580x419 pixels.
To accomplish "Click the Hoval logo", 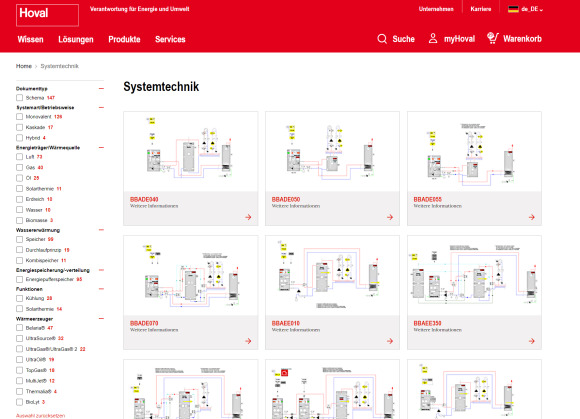I will 47,15.
